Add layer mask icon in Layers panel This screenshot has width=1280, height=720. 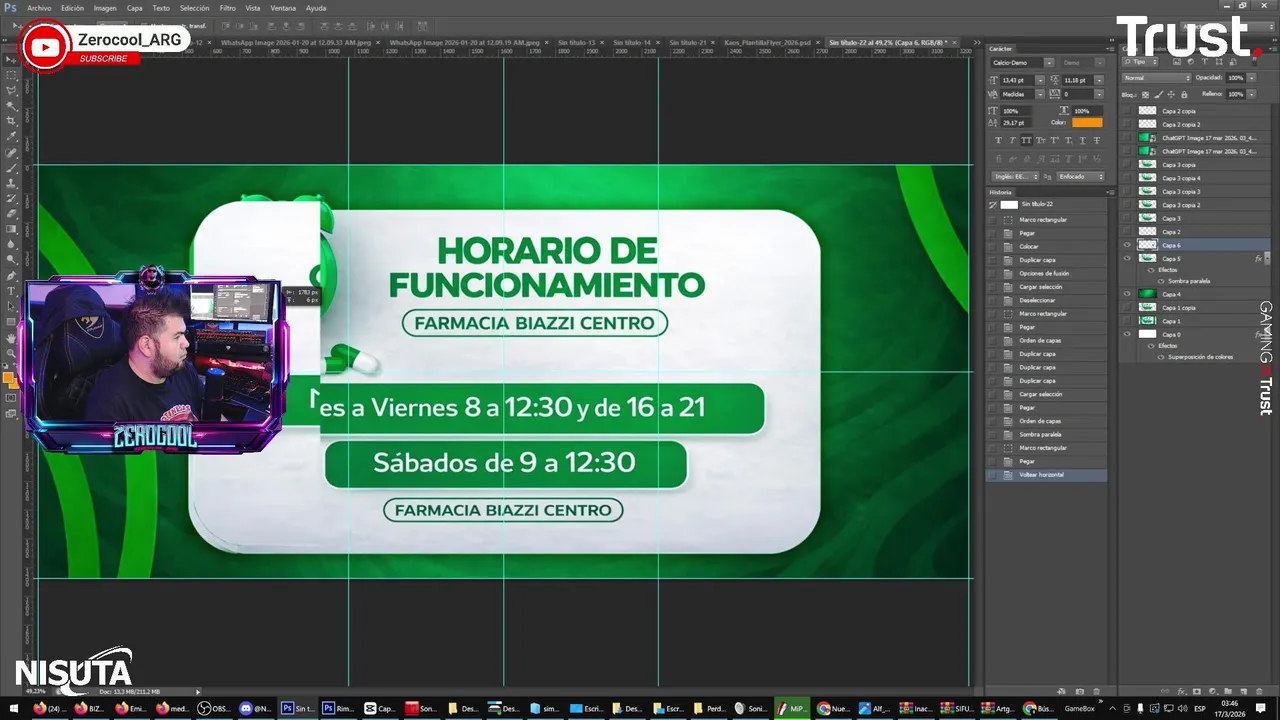[1197, 691]
